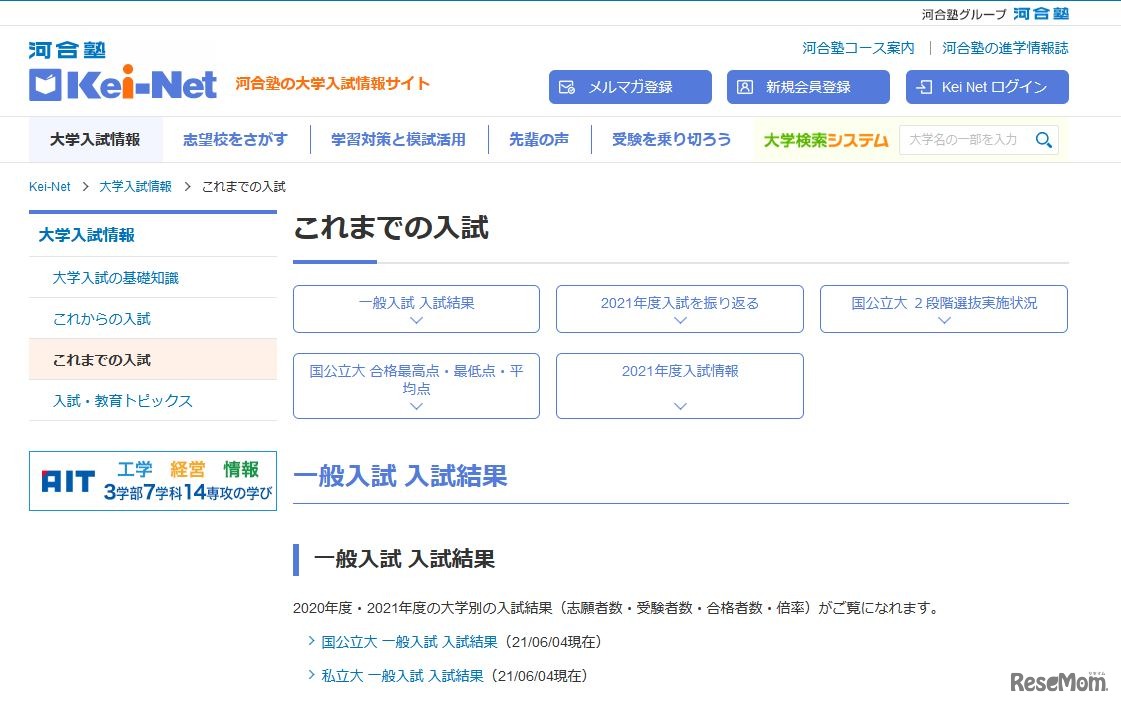Click the 河合塾 link in the top bar
Screen dimensions: 1121x705
click(x=1042, y=14)
